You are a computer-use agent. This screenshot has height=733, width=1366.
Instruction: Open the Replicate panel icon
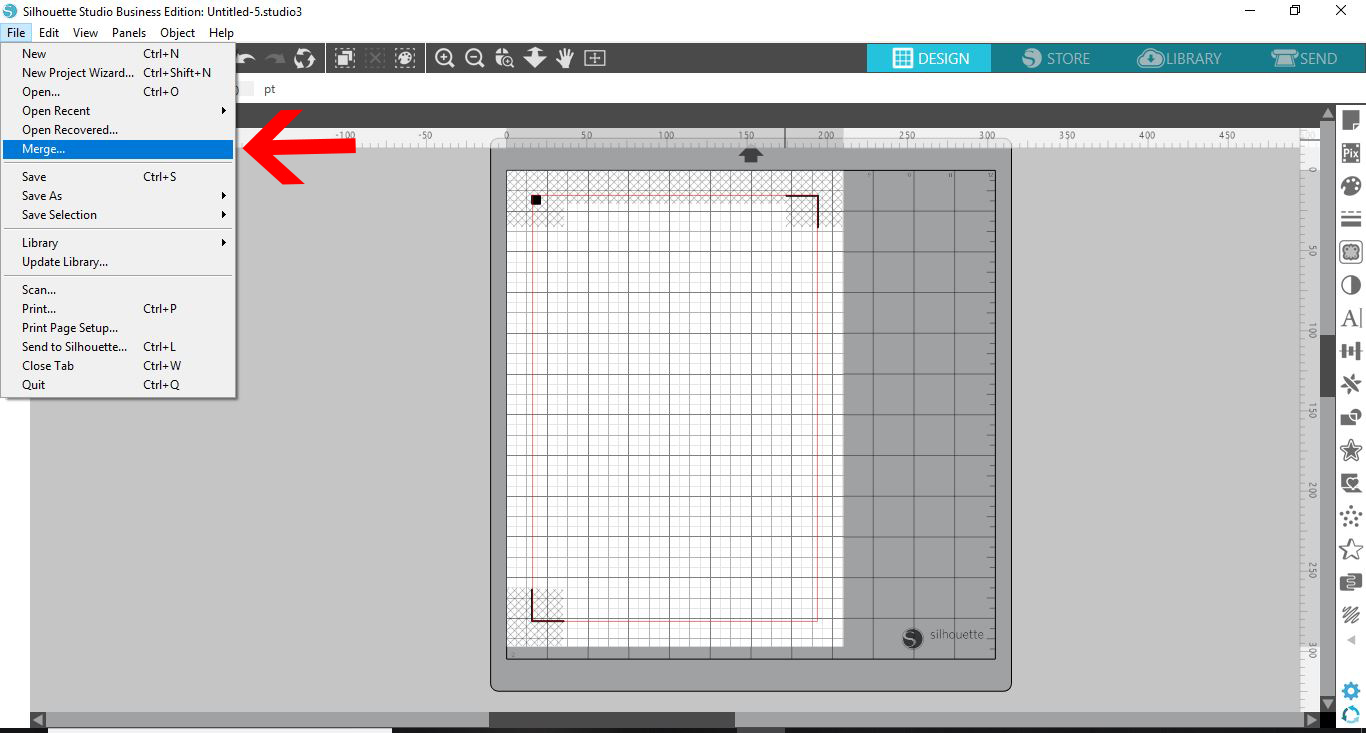(x=1351, y=384)
